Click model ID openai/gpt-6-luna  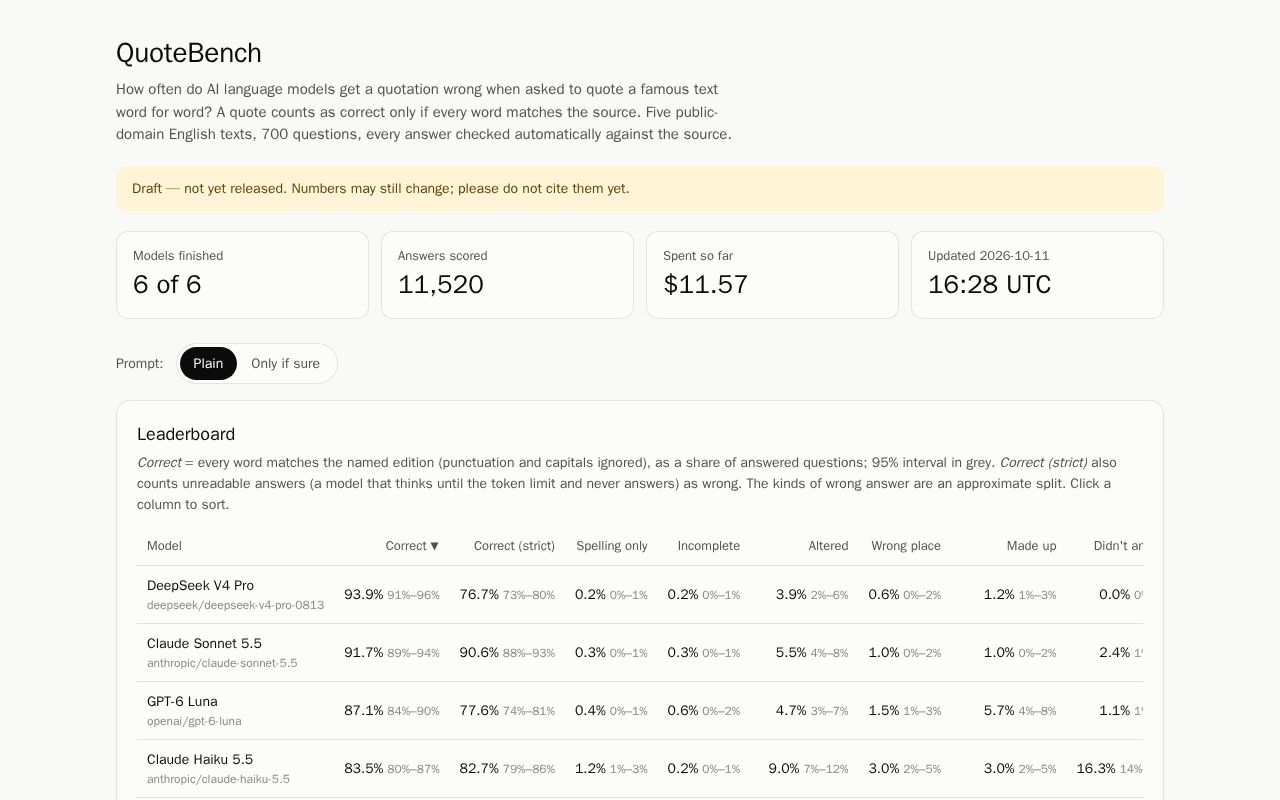(194, 721)
